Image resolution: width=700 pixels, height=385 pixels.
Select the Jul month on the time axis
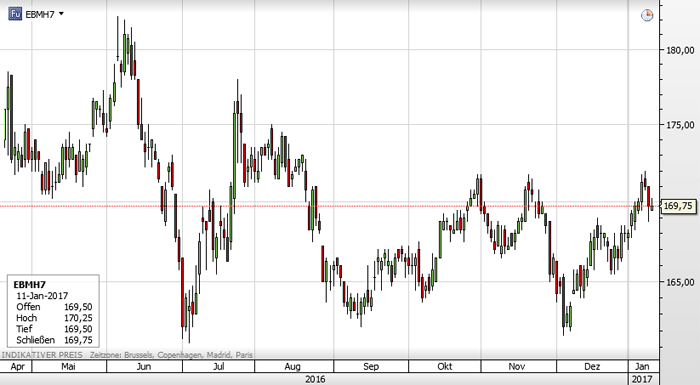click(218, 367)
